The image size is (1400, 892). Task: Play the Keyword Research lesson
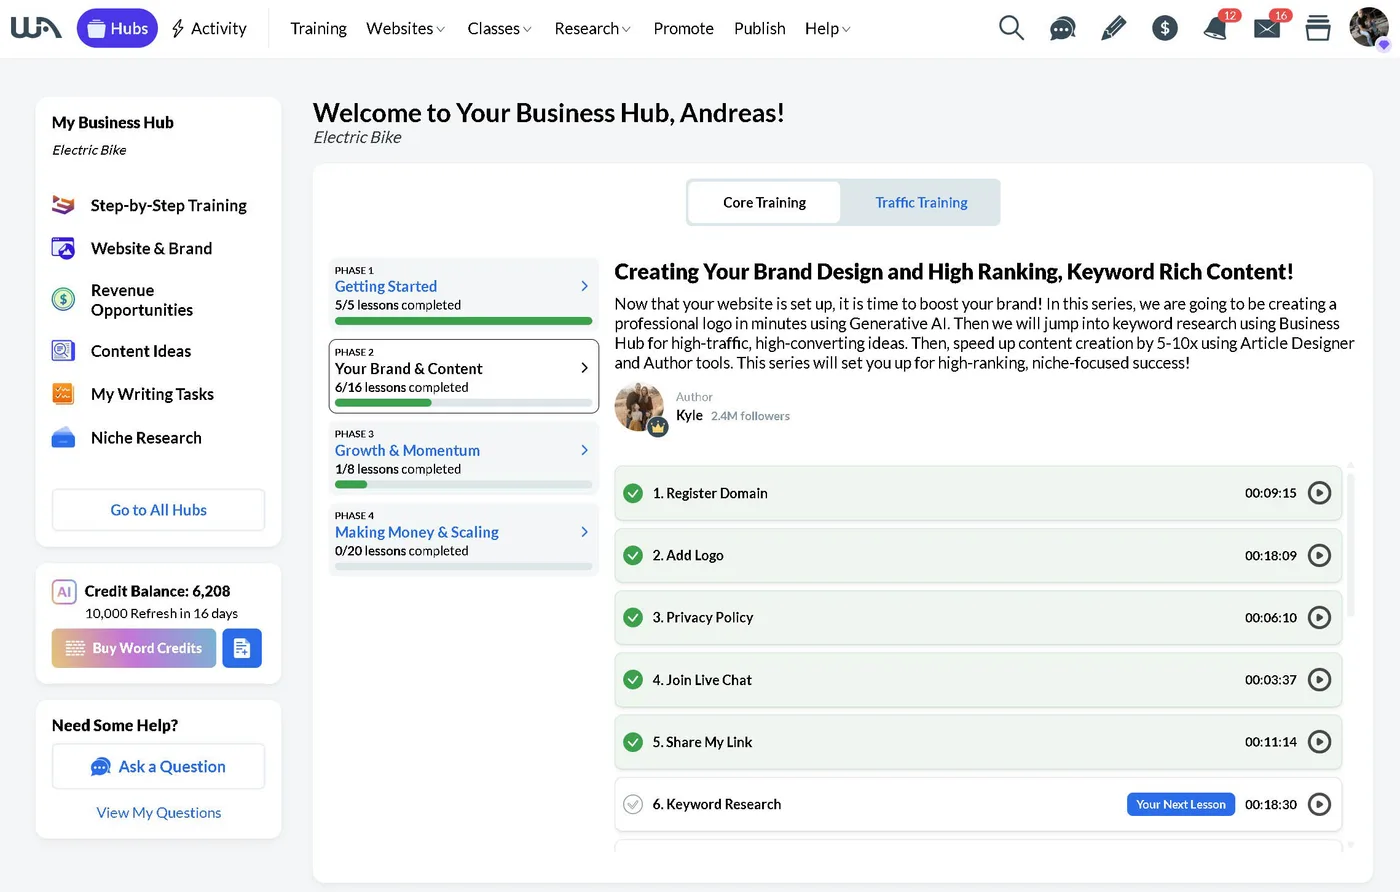(1320, 804)
